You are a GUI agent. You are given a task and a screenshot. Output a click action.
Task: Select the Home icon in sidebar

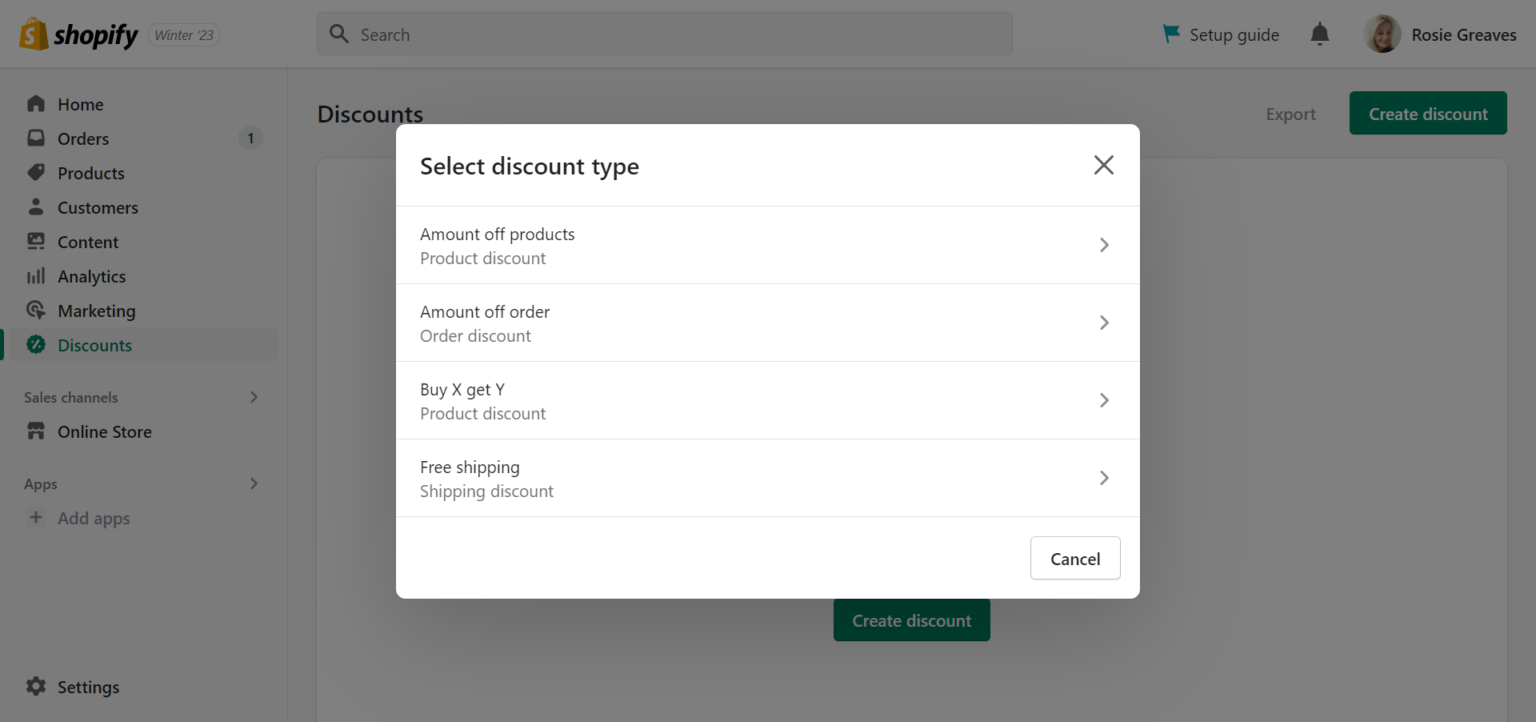[36, 104]
